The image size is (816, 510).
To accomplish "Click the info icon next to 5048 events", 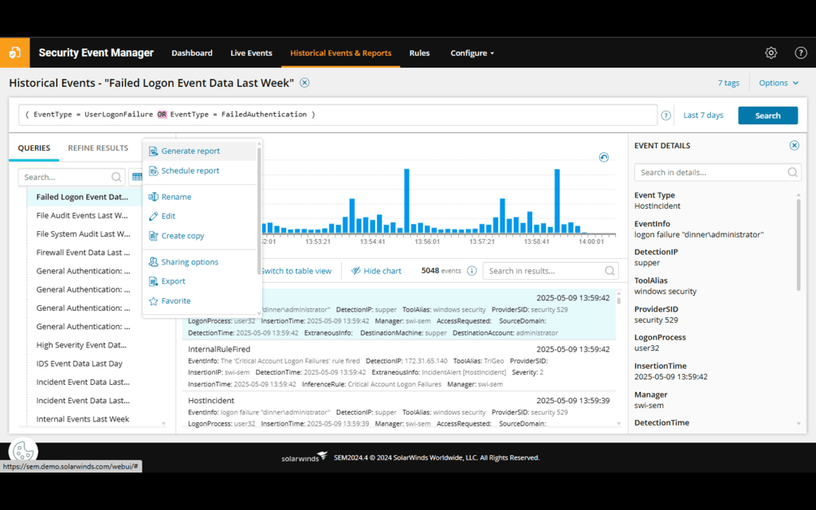I will [471, 271].
